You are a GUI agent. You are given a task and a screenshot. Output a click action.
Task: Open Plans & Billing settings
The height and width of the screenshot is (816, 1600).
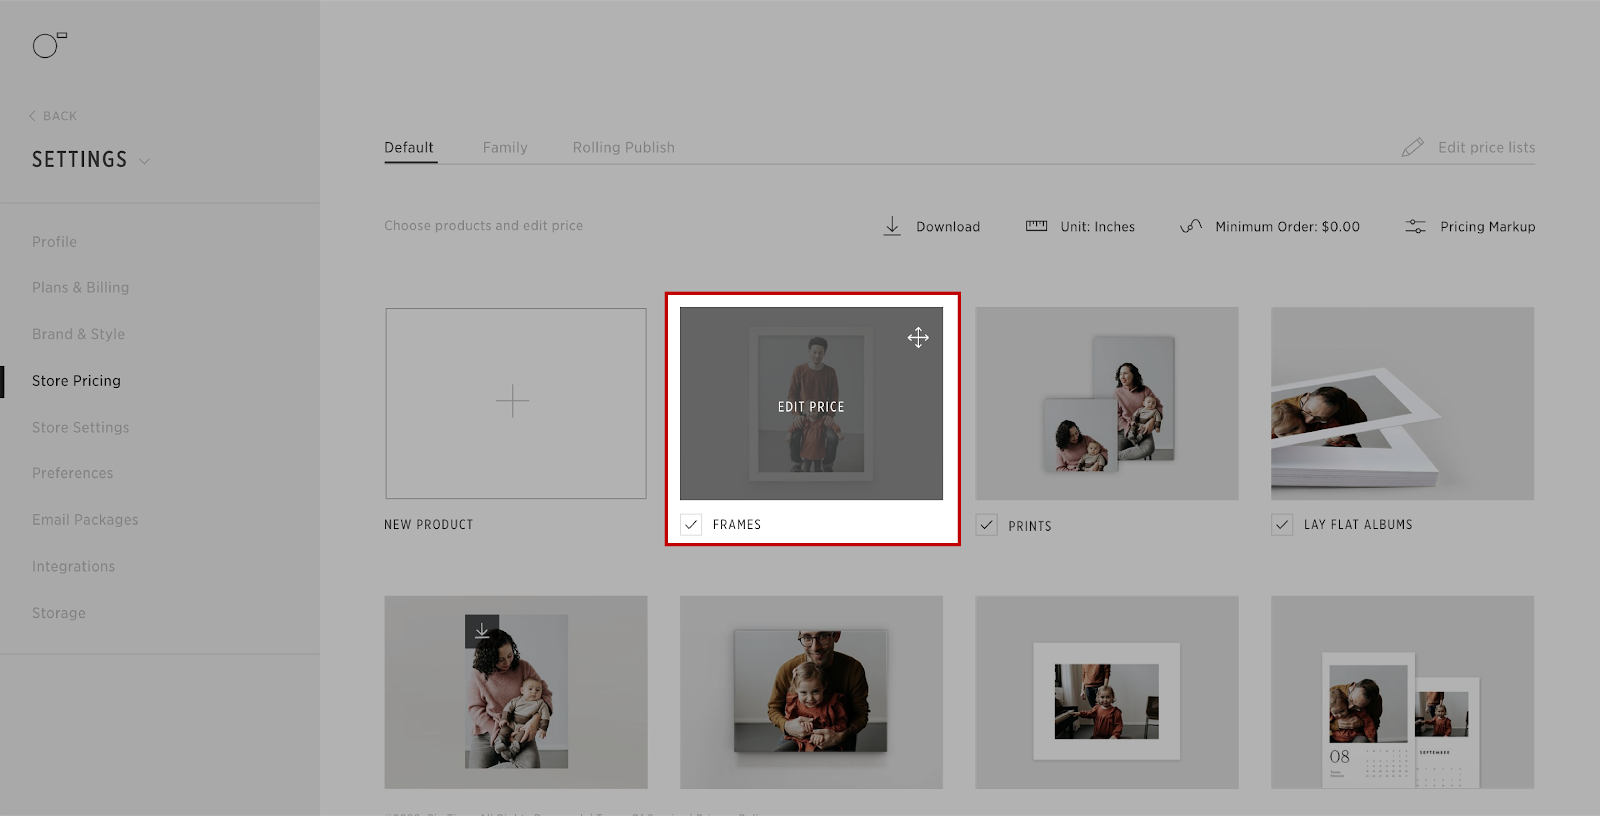tap(80, 287)
